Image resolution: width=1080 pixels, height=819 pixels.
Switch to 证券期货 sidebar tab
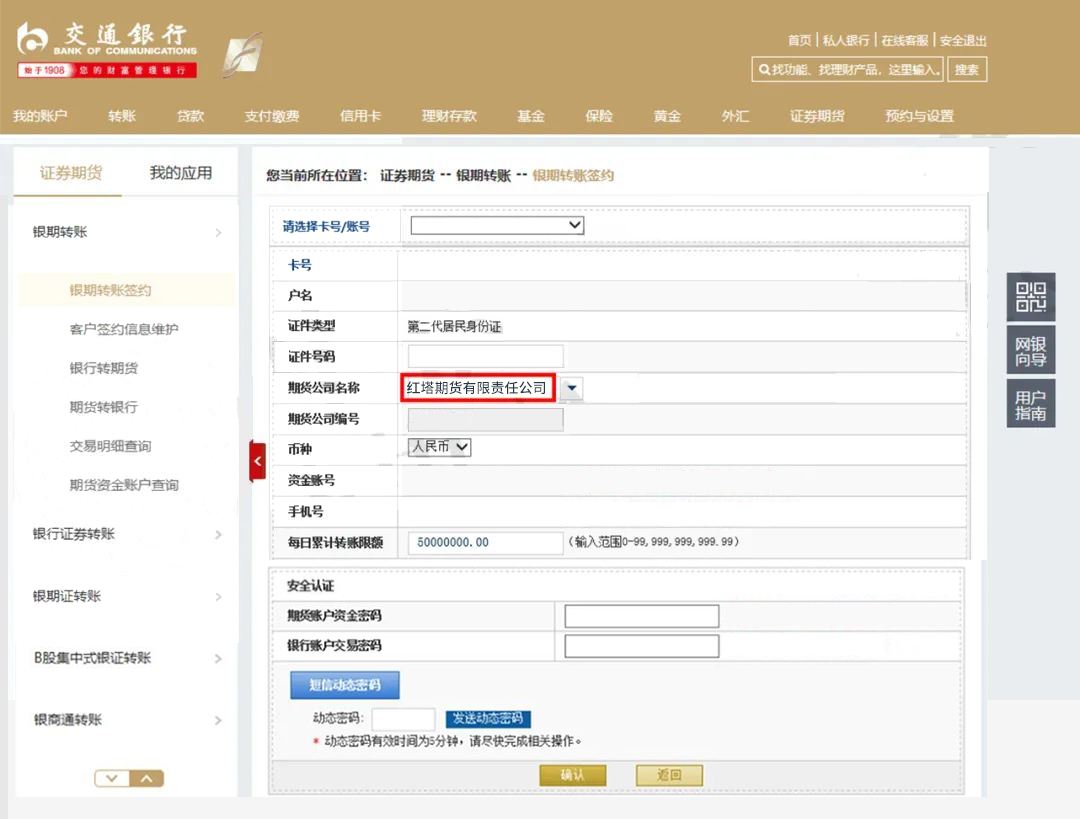[x=71, y=173]
